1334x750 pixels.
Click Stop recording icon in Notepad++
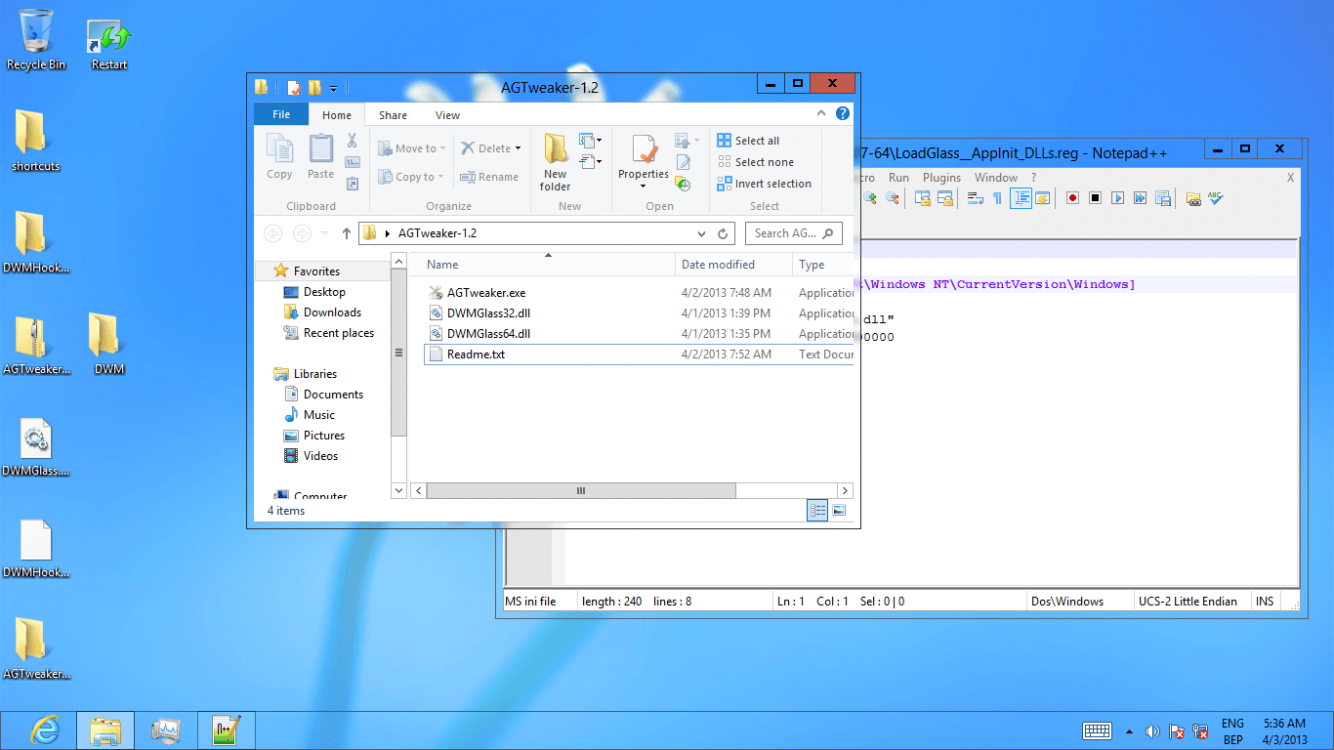(x=1095, y=199)
